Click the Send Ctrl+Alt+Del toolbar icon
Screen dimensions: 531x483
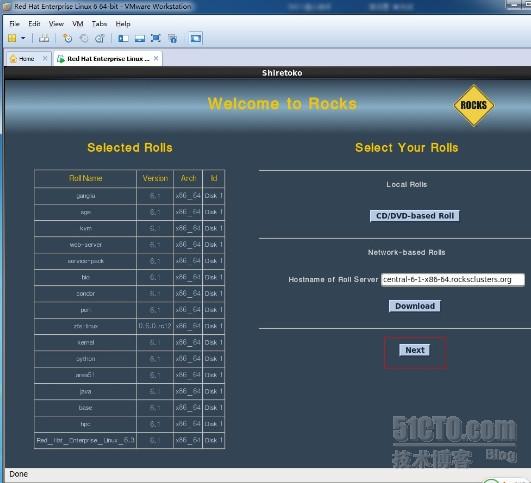(44, 38)
